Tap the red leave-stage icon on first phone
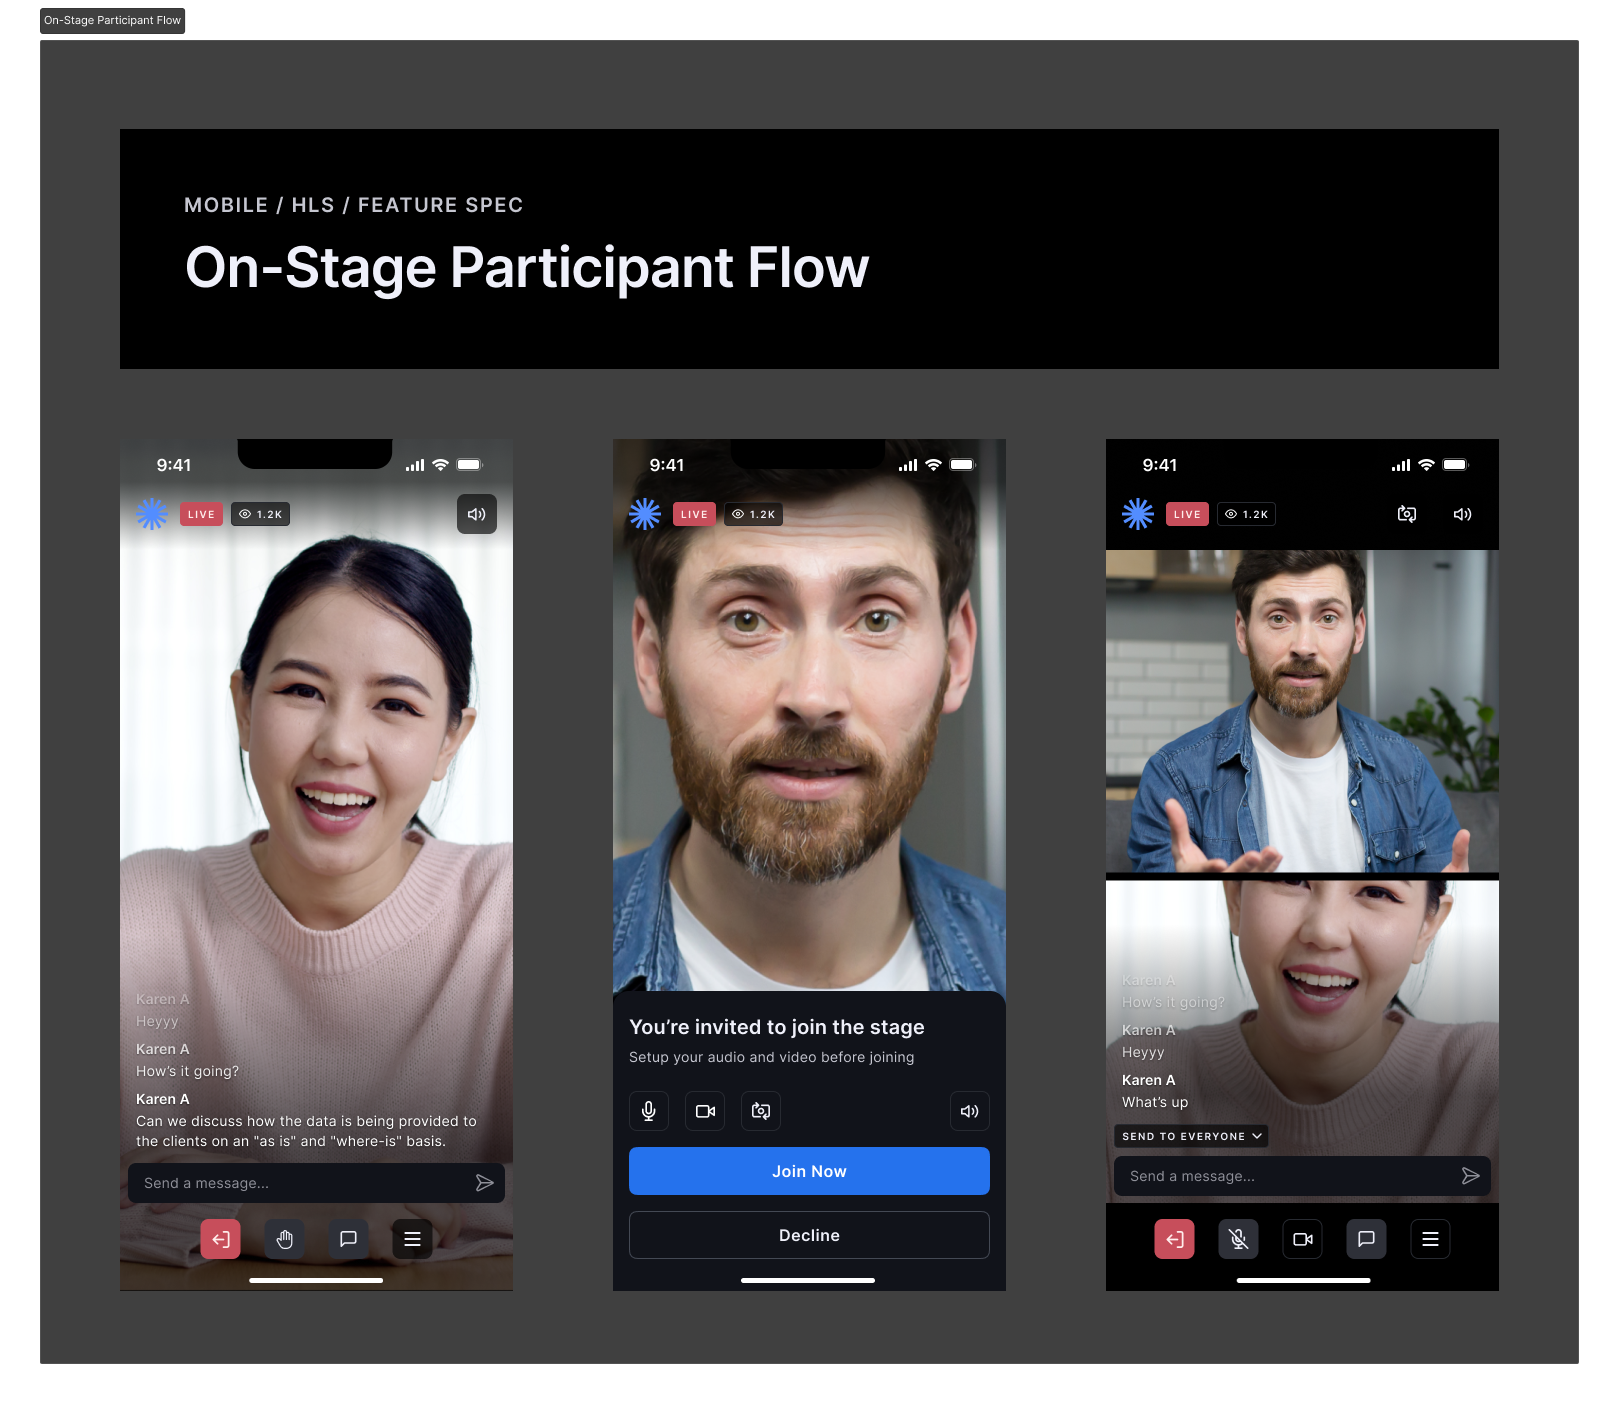Viewport: 1619px width, 1404px height. point(220,1239)
